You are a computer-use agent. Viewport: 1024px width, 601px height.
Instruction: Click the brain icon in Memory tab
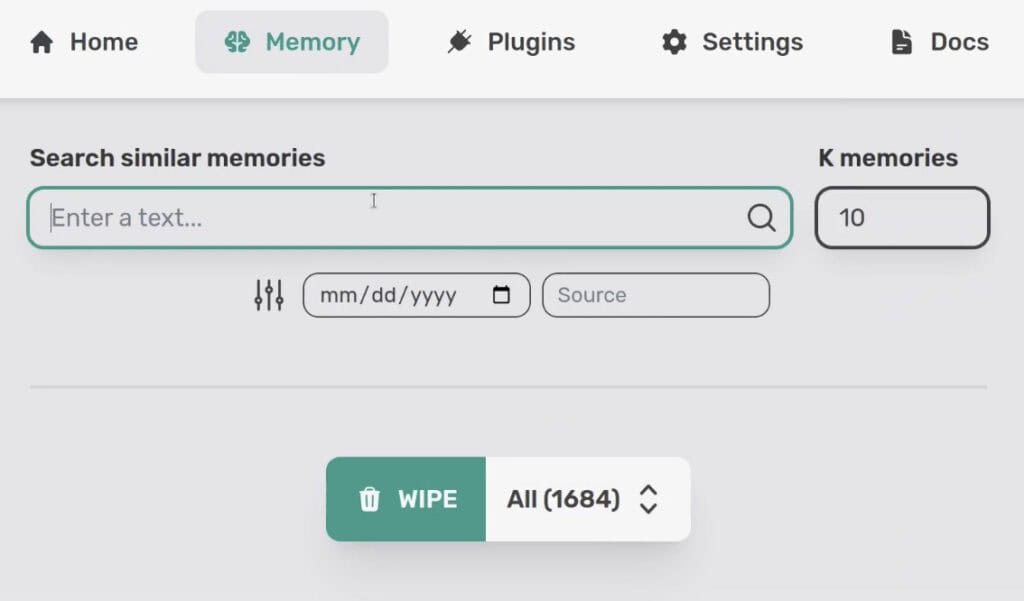pyautogui.click(x=237, y=43)
